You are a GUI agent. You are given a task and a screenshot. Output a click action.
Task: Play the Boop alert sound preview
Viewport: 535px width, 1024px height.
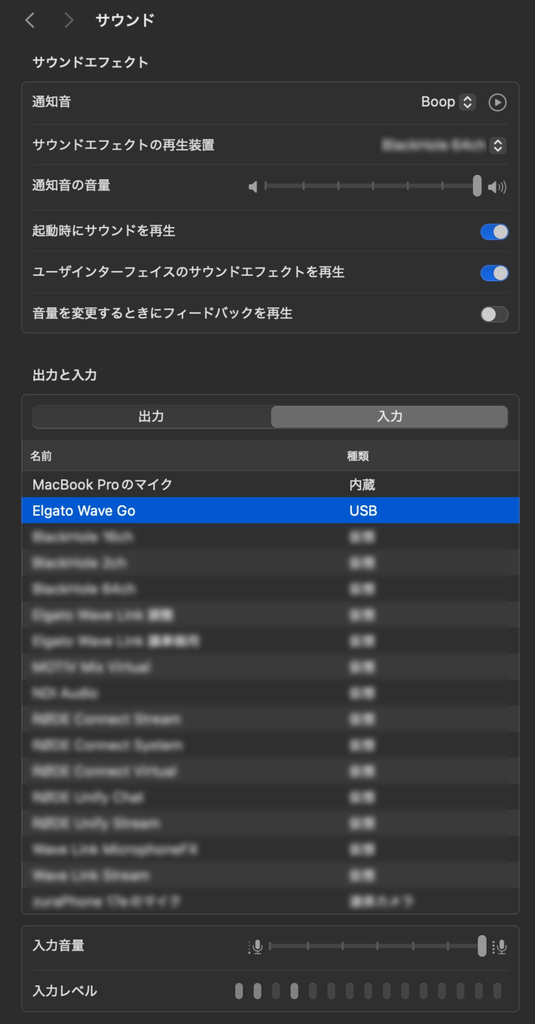[x=498, y=103]
